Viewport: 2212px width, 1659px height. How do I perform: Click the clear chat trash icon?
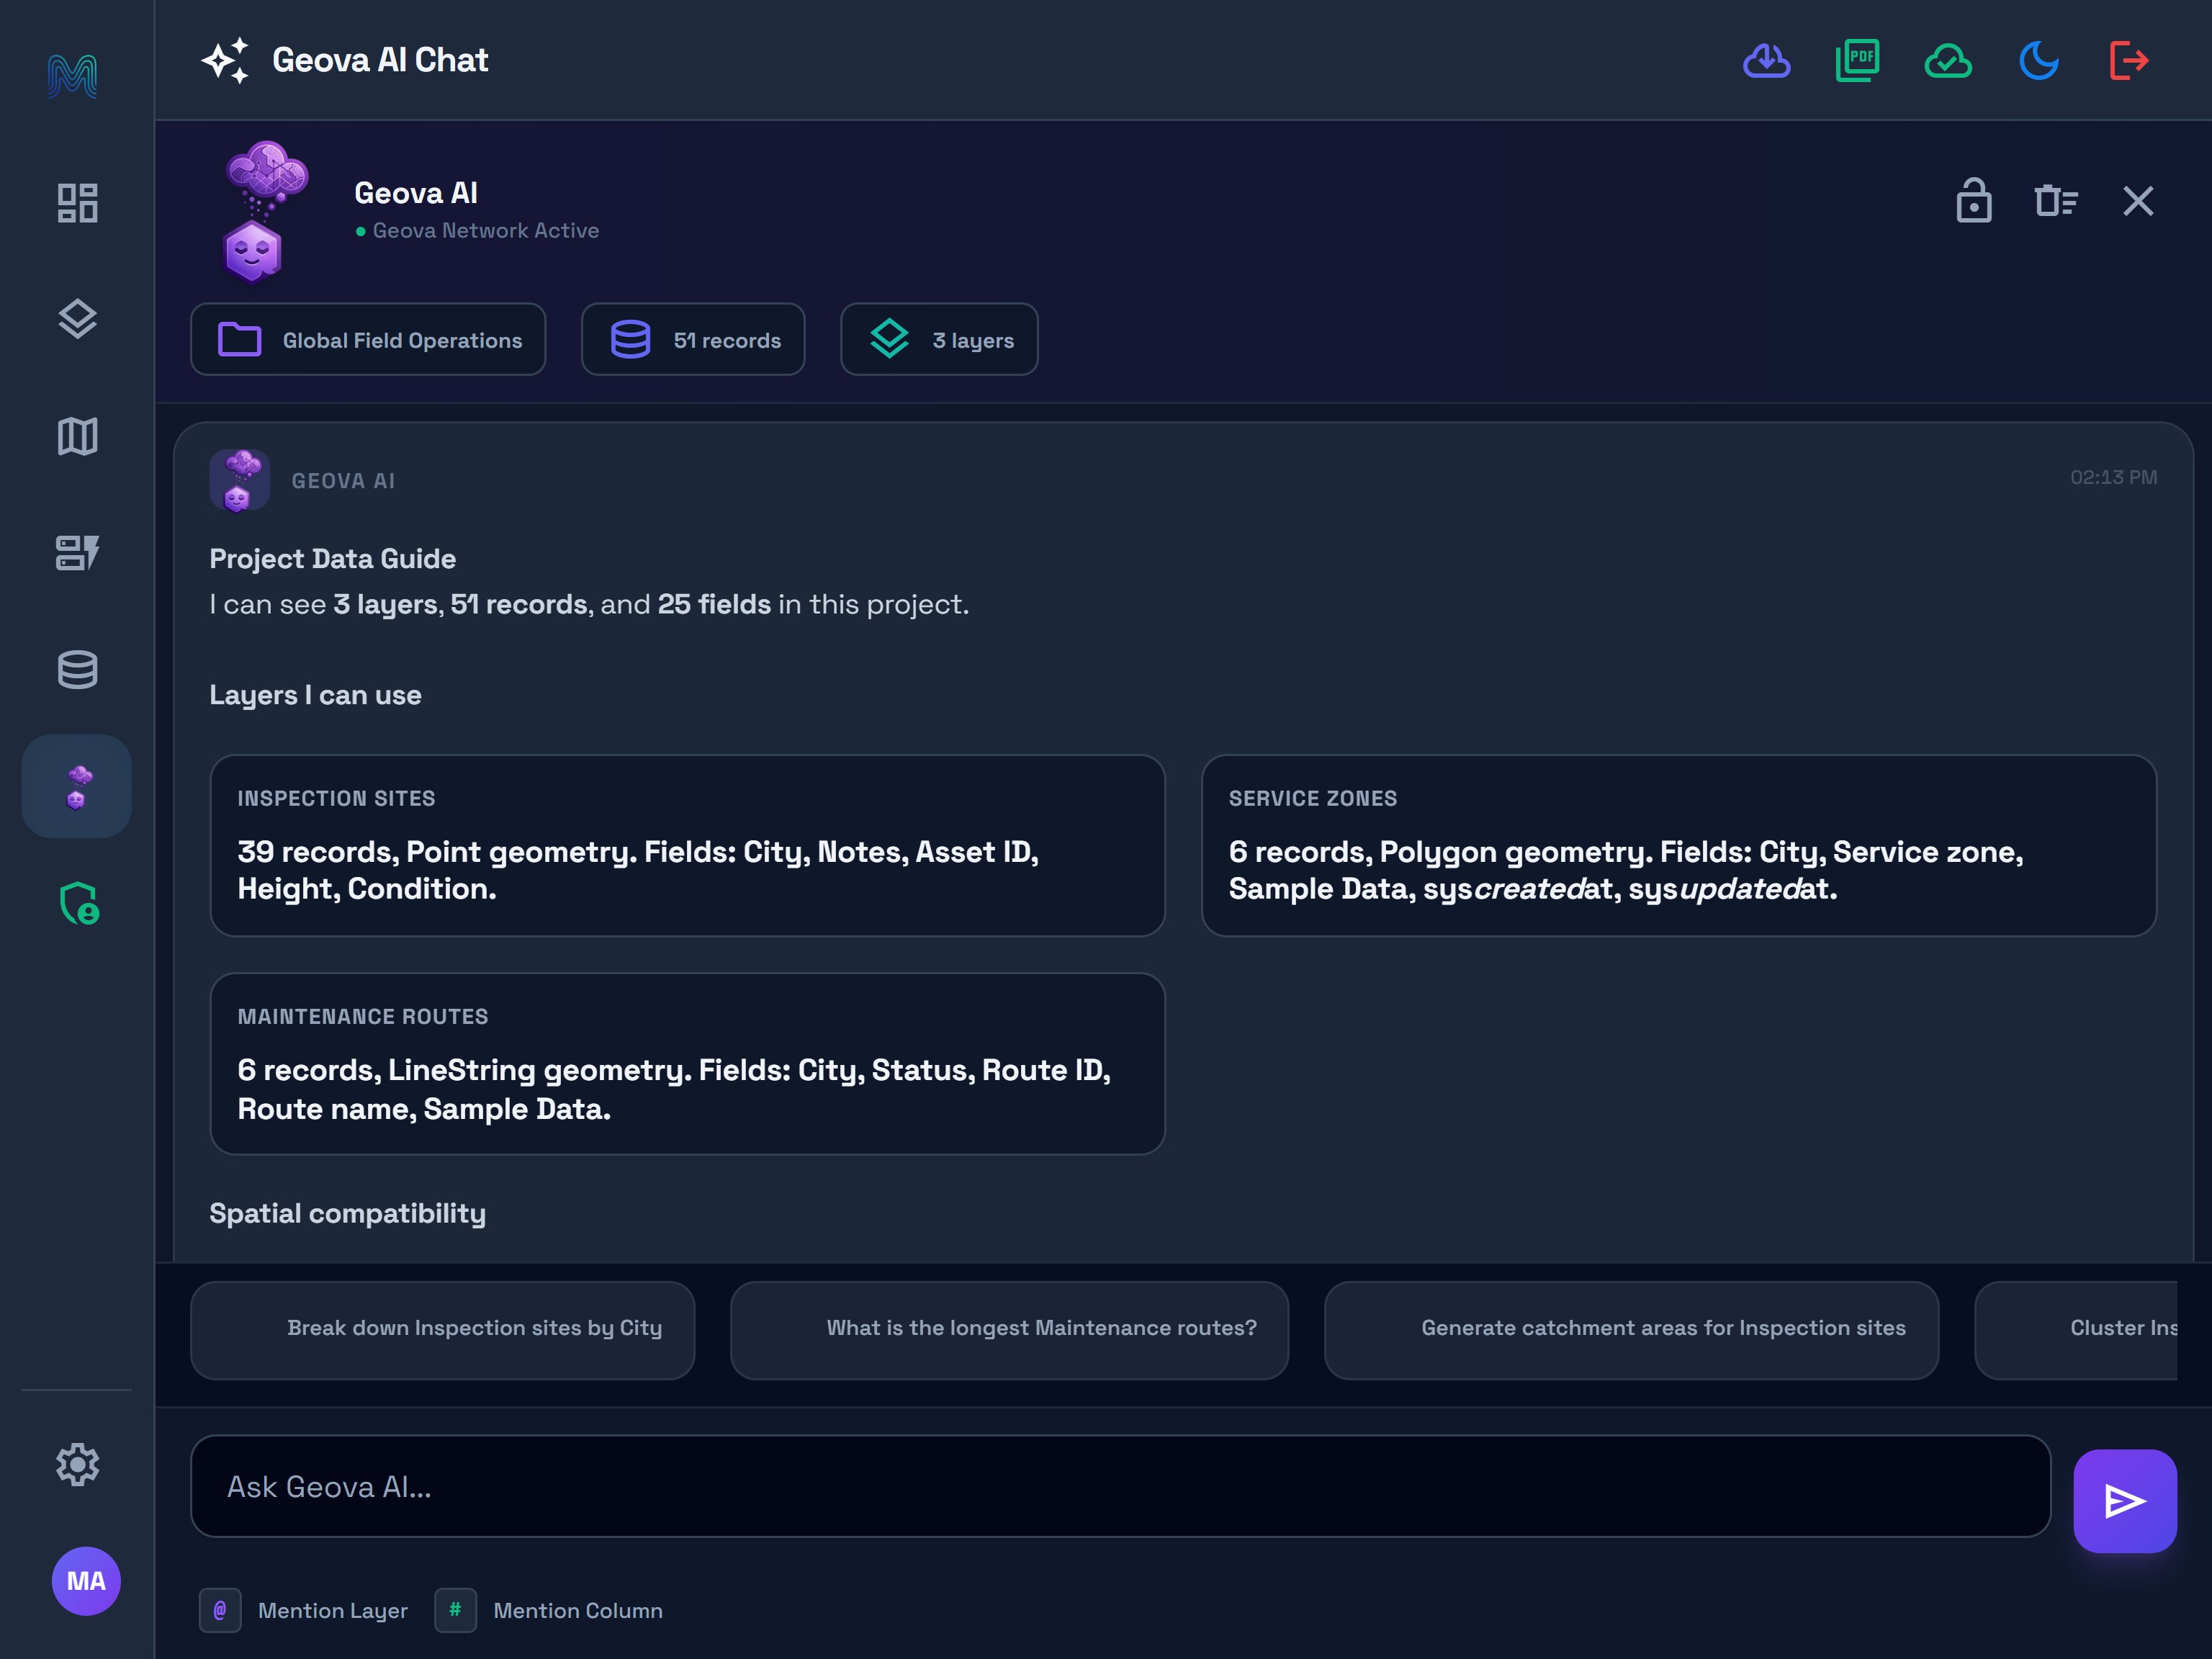(x=2056, y=201)
